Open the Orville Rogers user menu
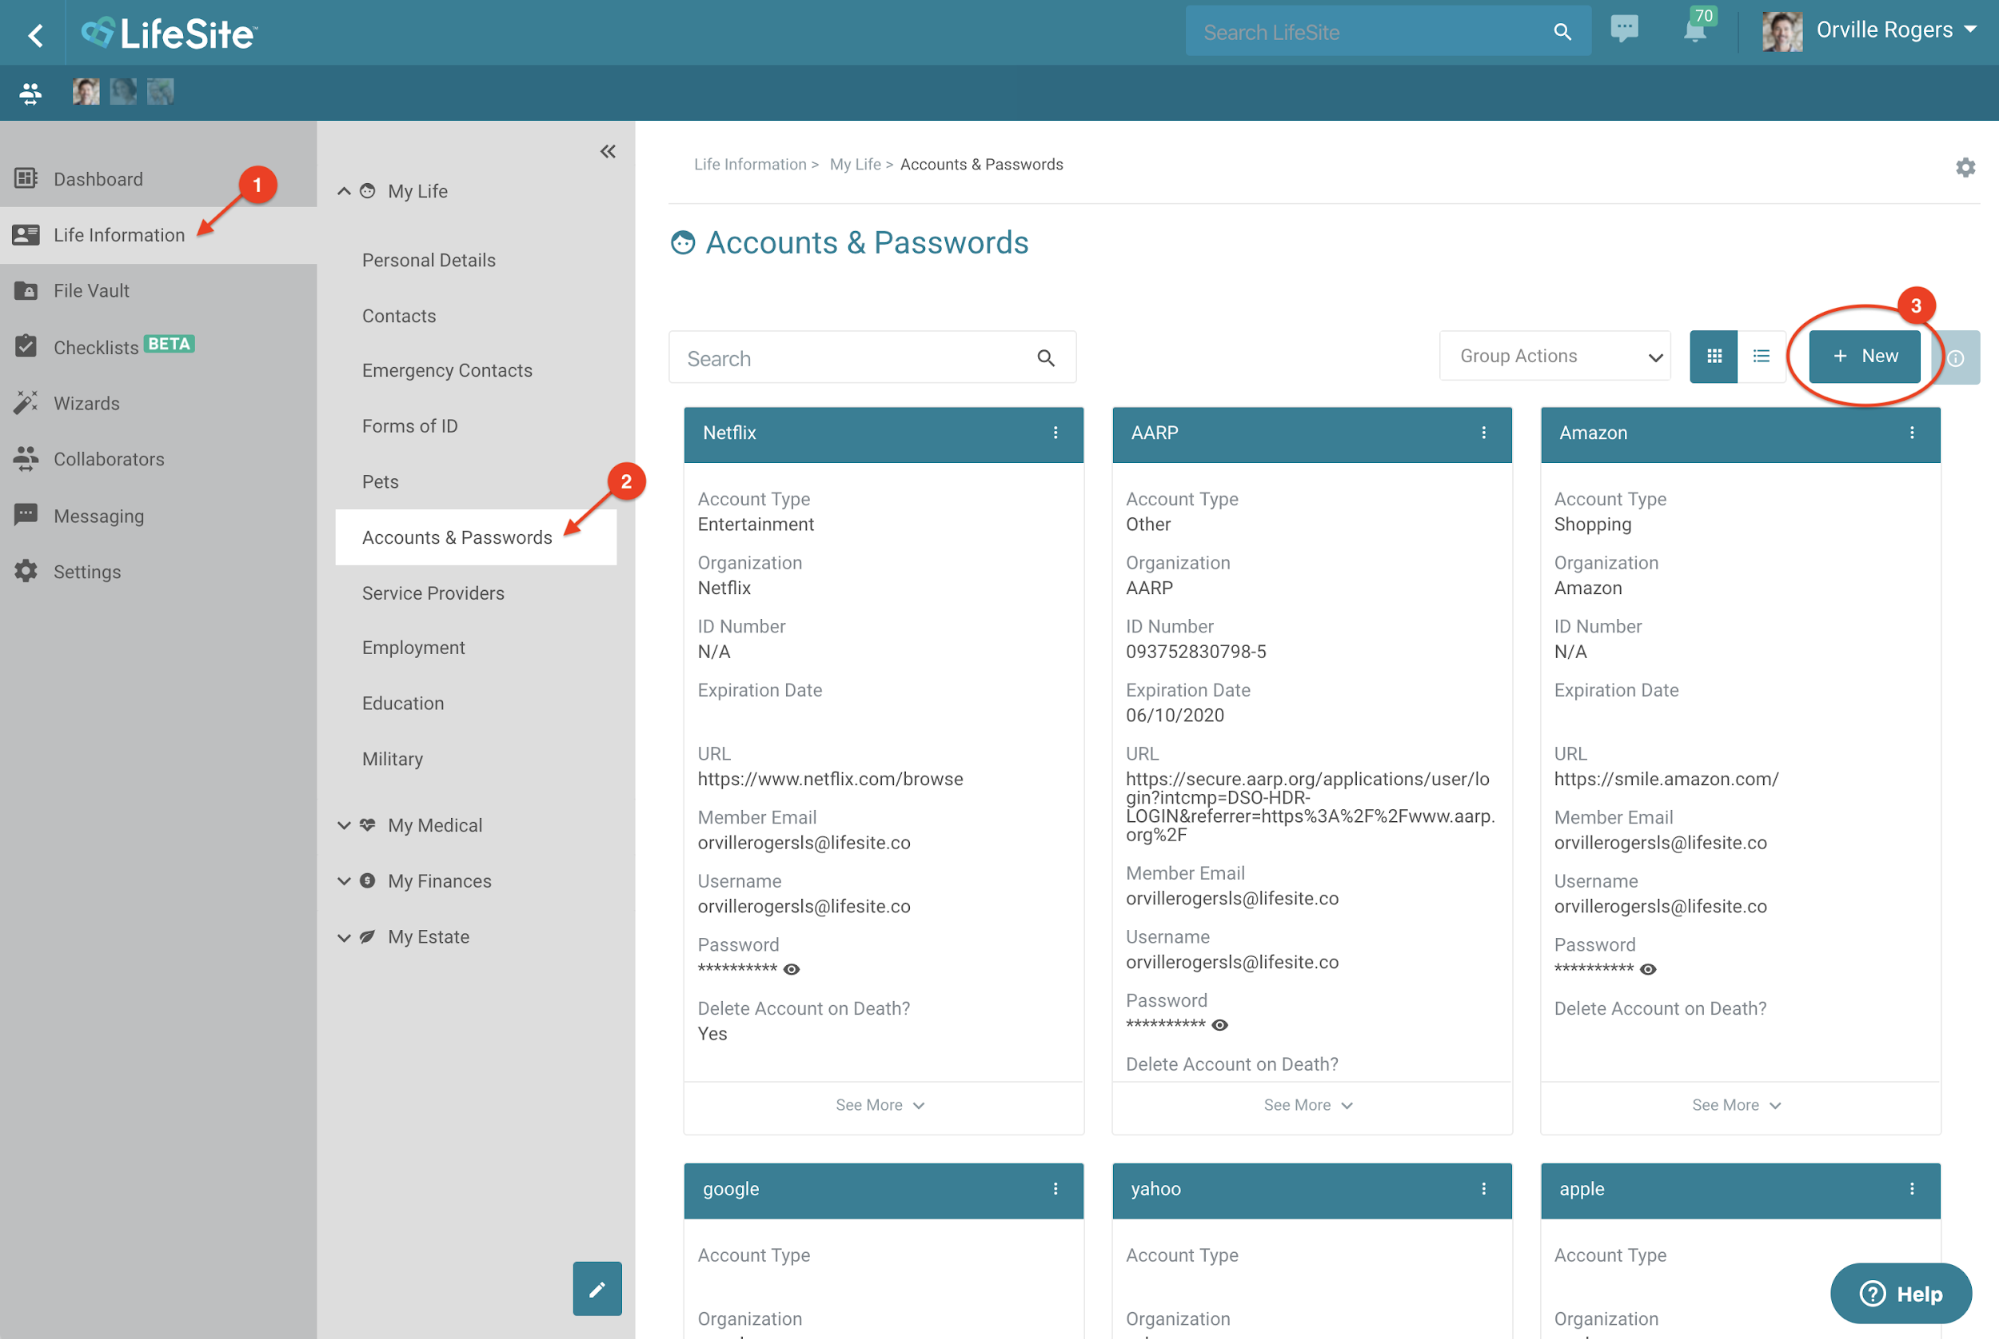 1869,31
